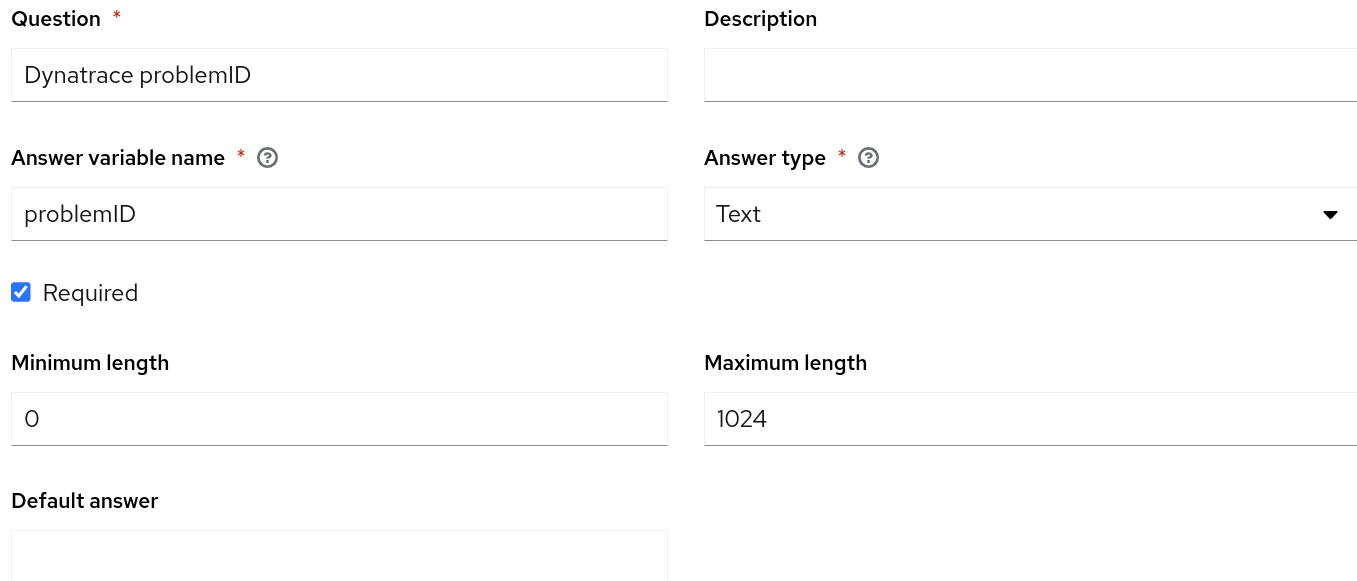
Task: Click into the Default answer text area
Action: point(339,556)
